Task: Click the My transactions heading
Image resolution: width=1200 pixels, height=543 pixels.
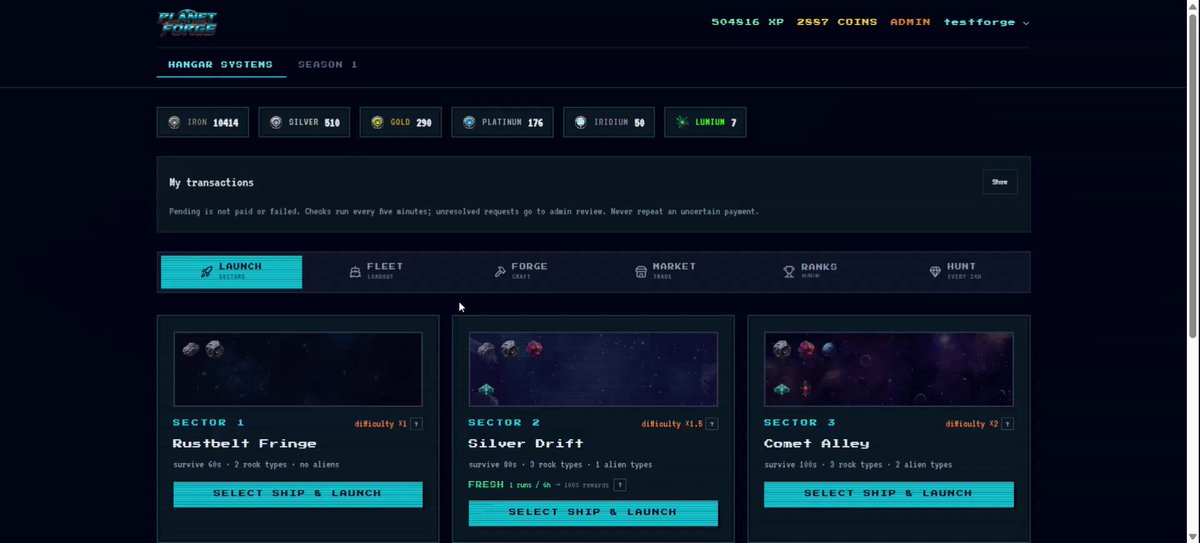Action: tap(211, 183)
